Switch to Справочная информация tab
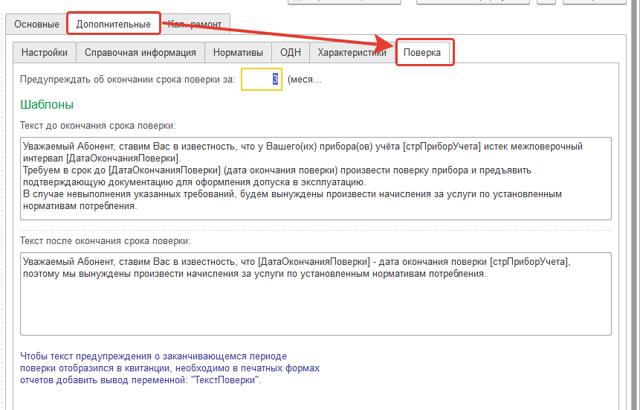 click(140, 52)
